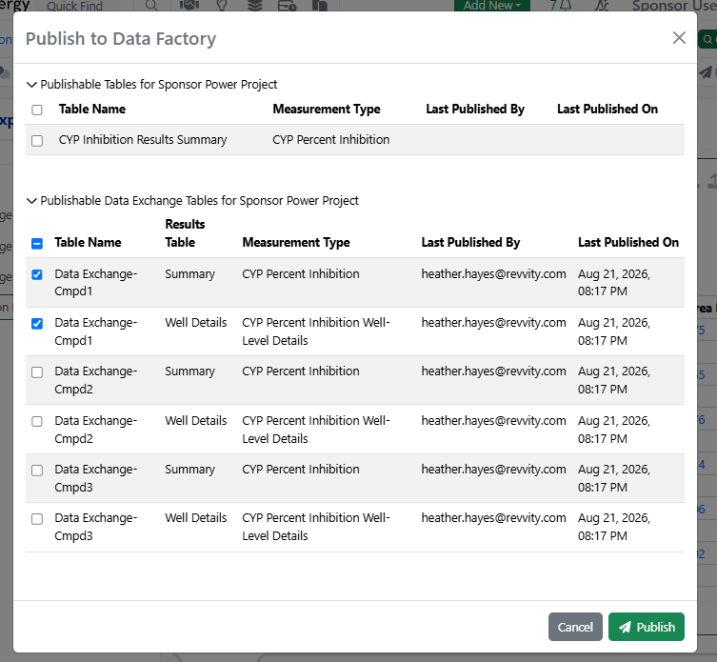The height and width of the screenshot is (662, 717).
Task: Click Data Exchange-Cmpd3 name in Well Details row
Action: click(x=96, y=527)
